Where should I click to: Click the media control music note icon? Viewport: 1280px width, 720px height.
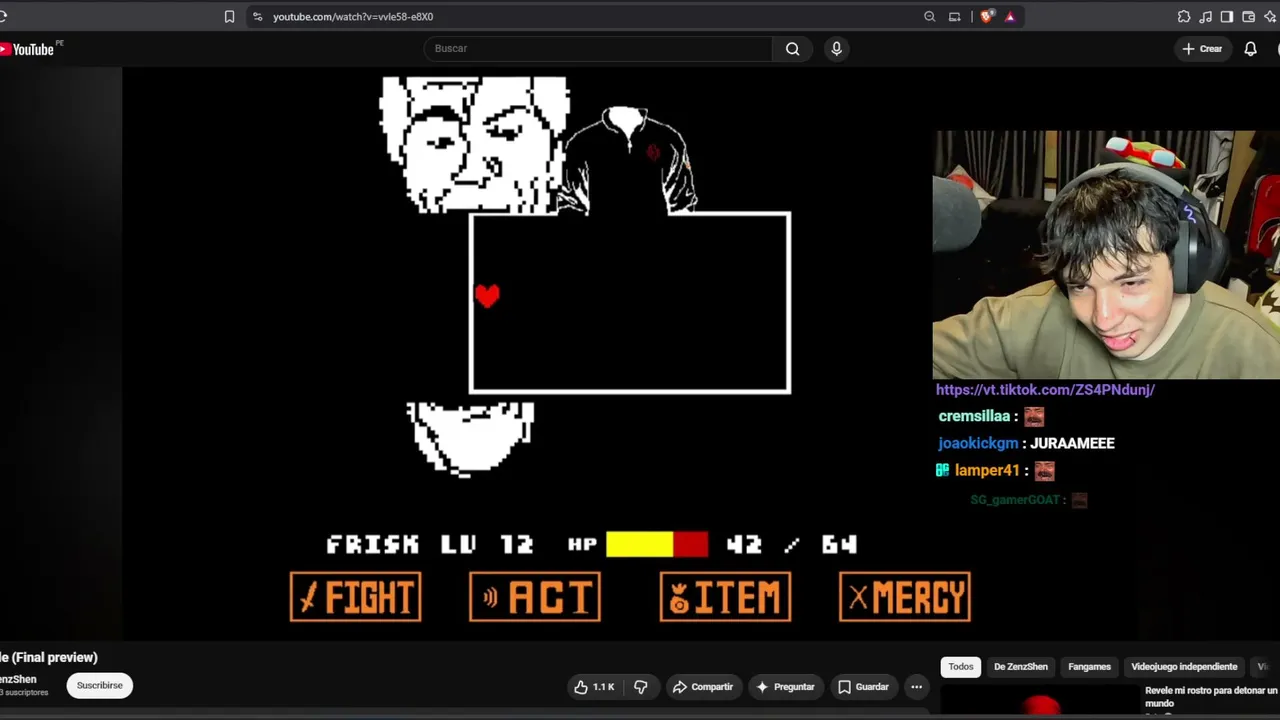tap(1205, 17)
